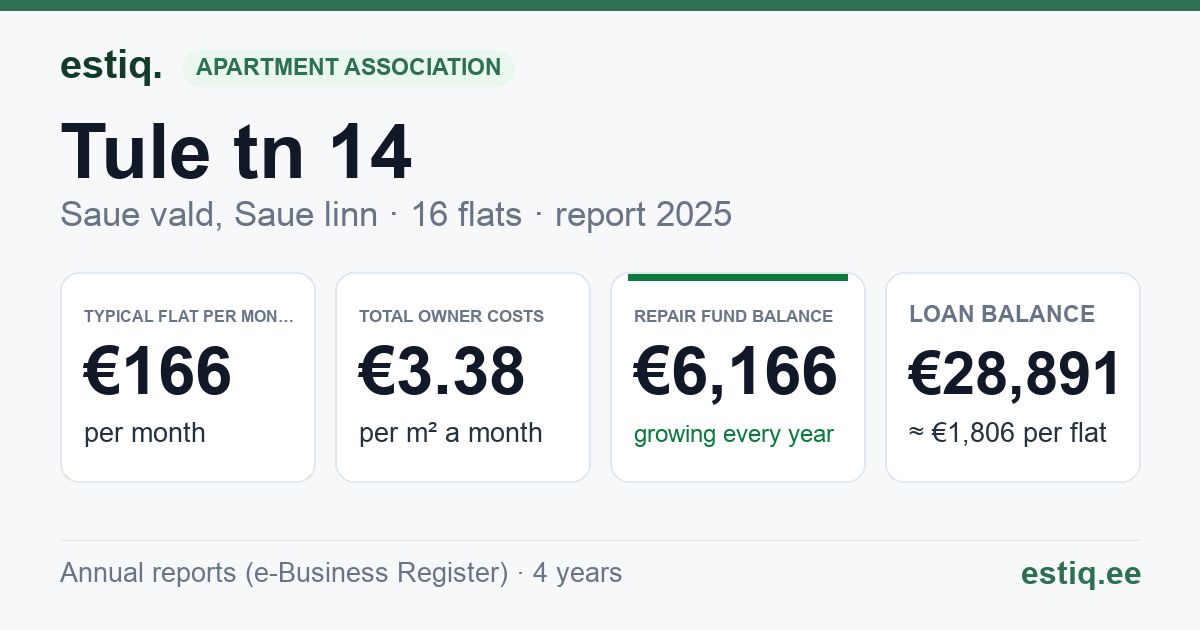Click the 'per m² a month' caption
The height and width of the screenshot is (630, 1200).
click(x=451, y=433)
